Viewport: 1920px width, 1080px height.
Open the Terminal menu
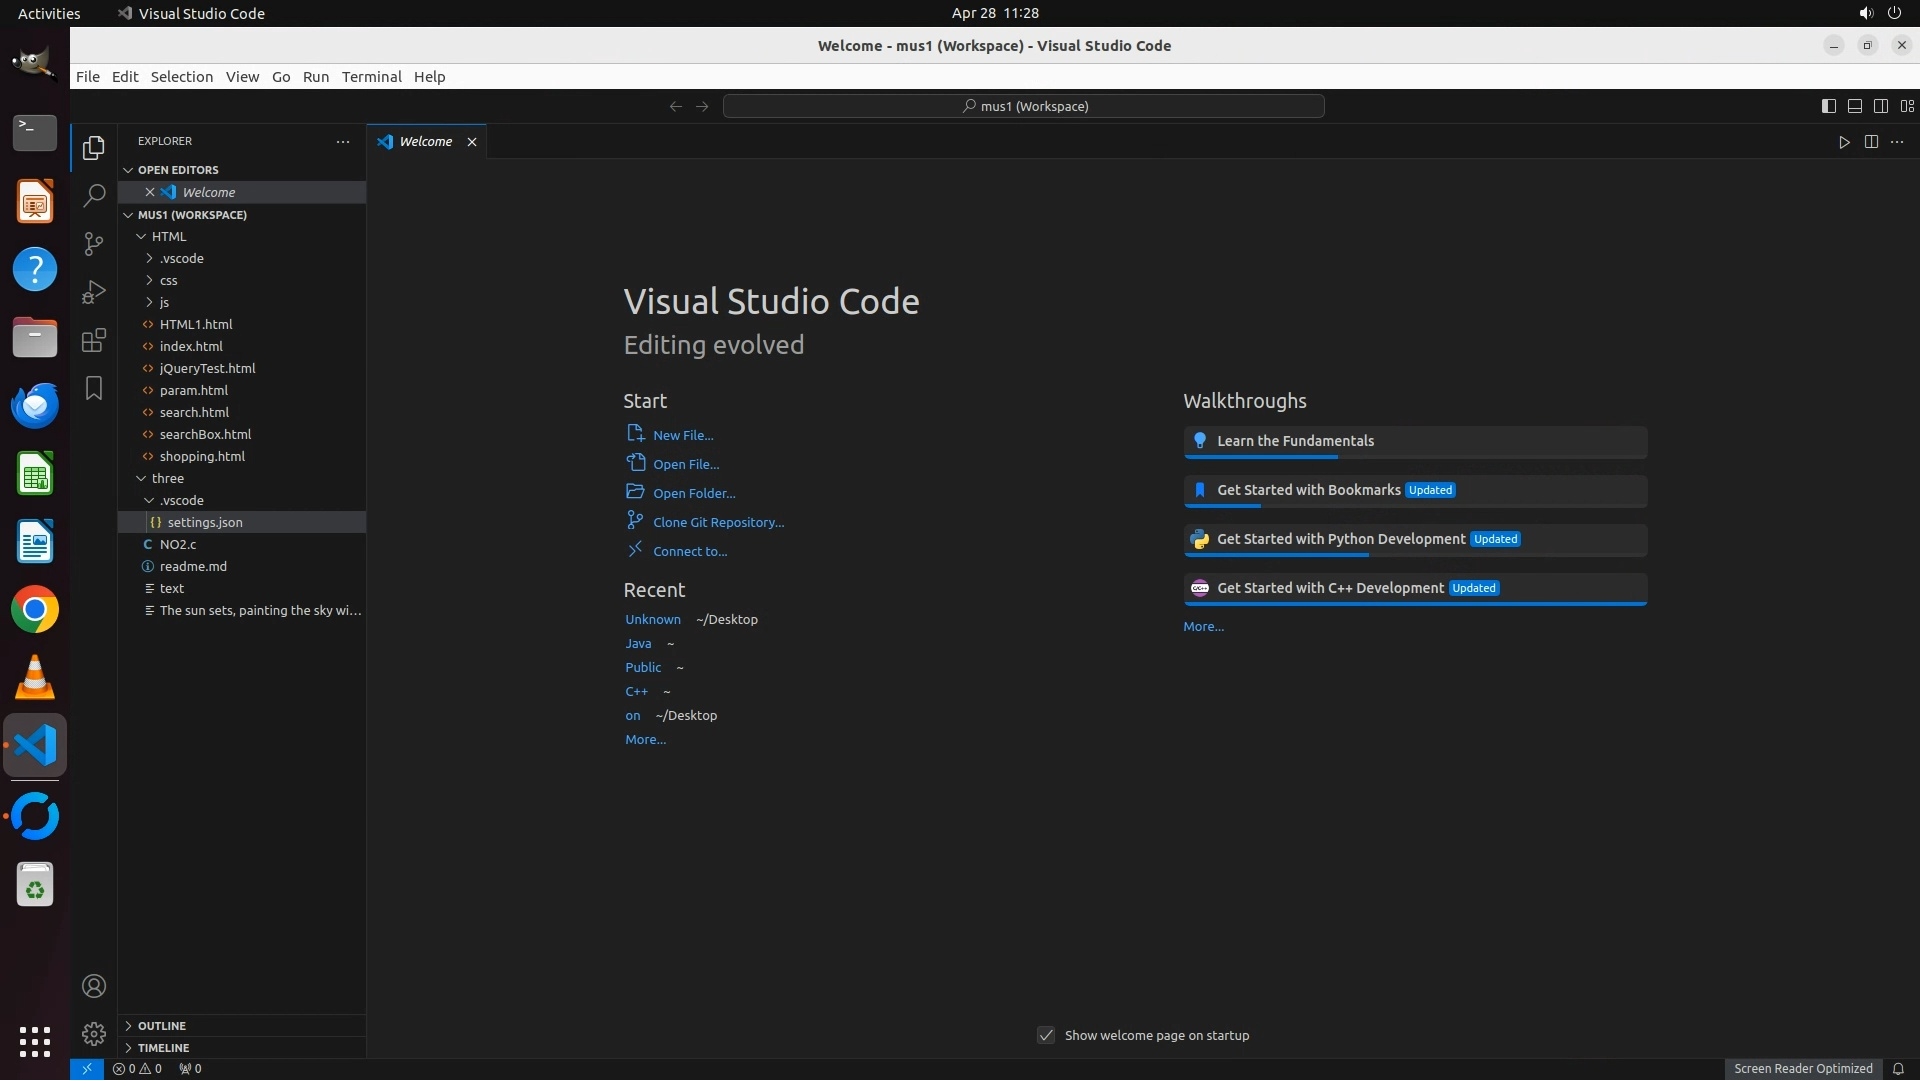(371, 77)
